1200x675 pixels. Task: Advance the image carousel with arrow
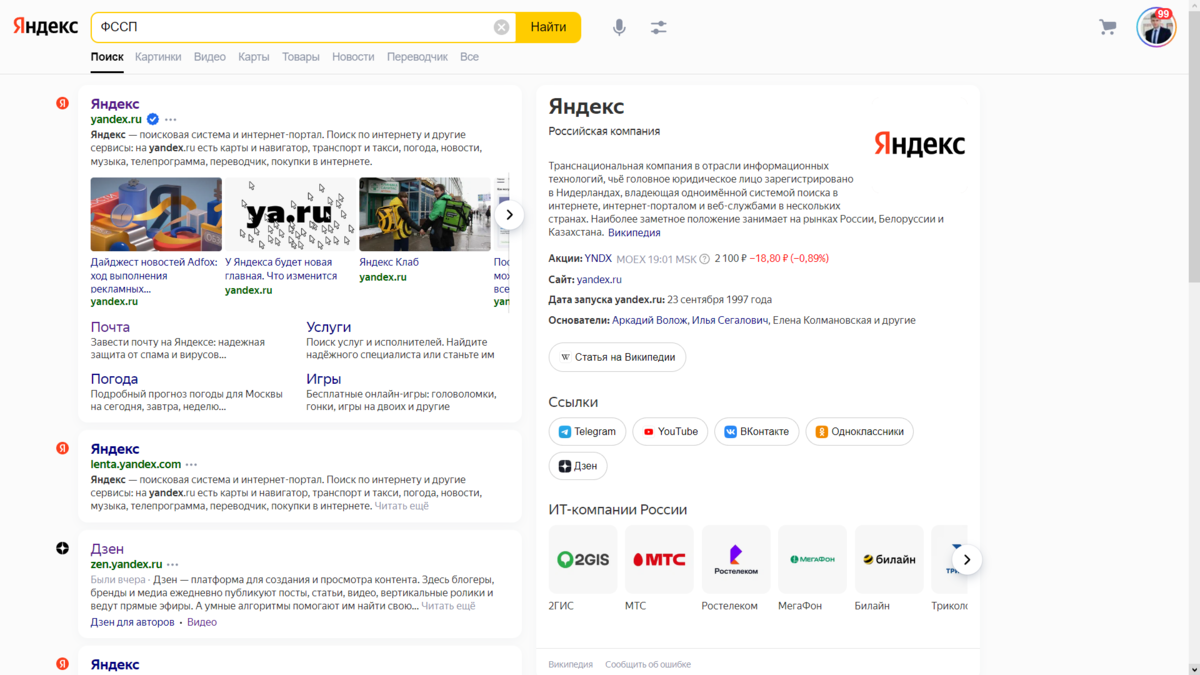(509, 214)
